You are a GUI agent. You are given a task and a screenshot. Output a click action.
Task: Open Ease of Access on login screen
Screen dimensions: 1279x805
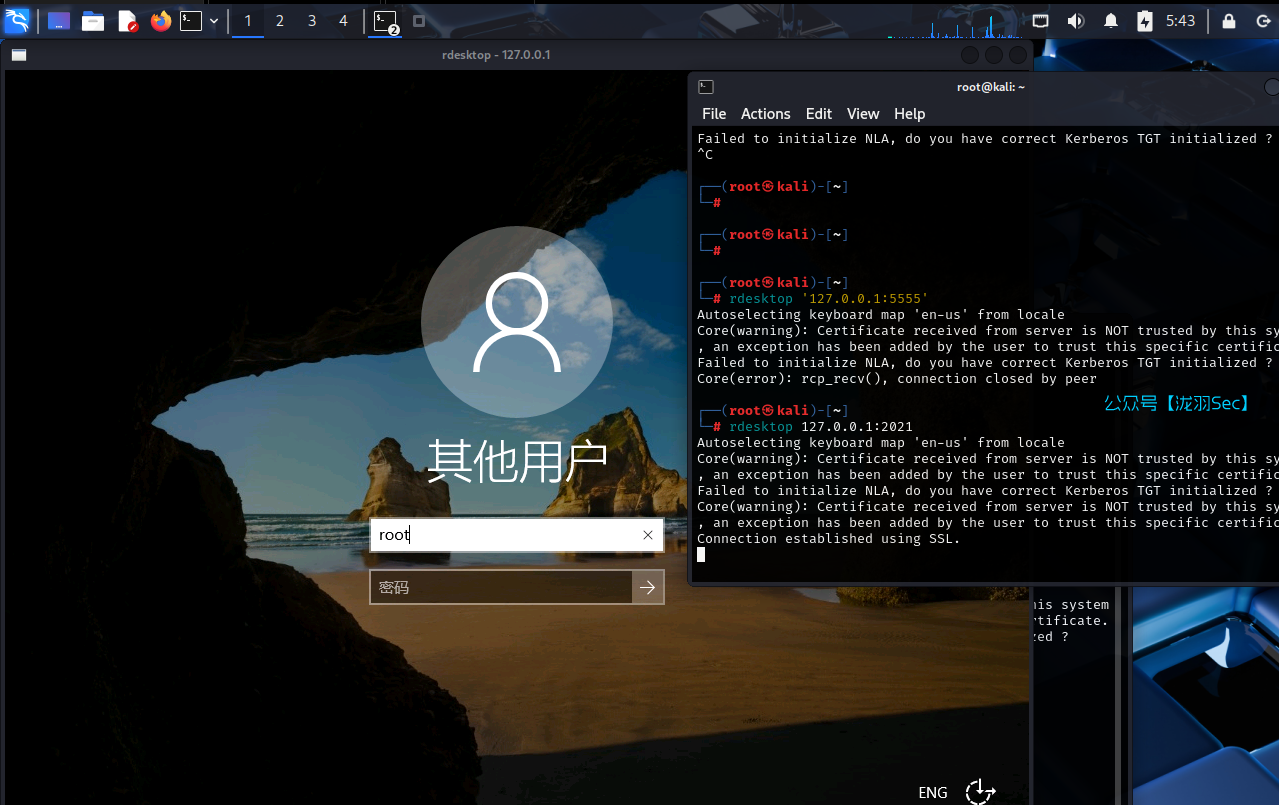click(x=980, y=792)
